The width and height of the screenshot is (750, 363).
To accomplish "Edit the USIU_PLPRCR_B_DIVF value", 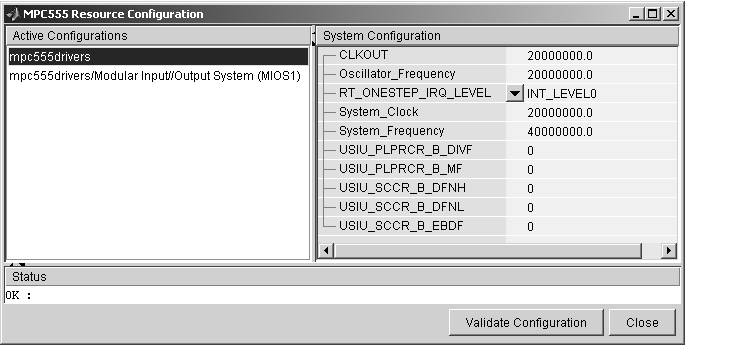I will click(591, 151).
